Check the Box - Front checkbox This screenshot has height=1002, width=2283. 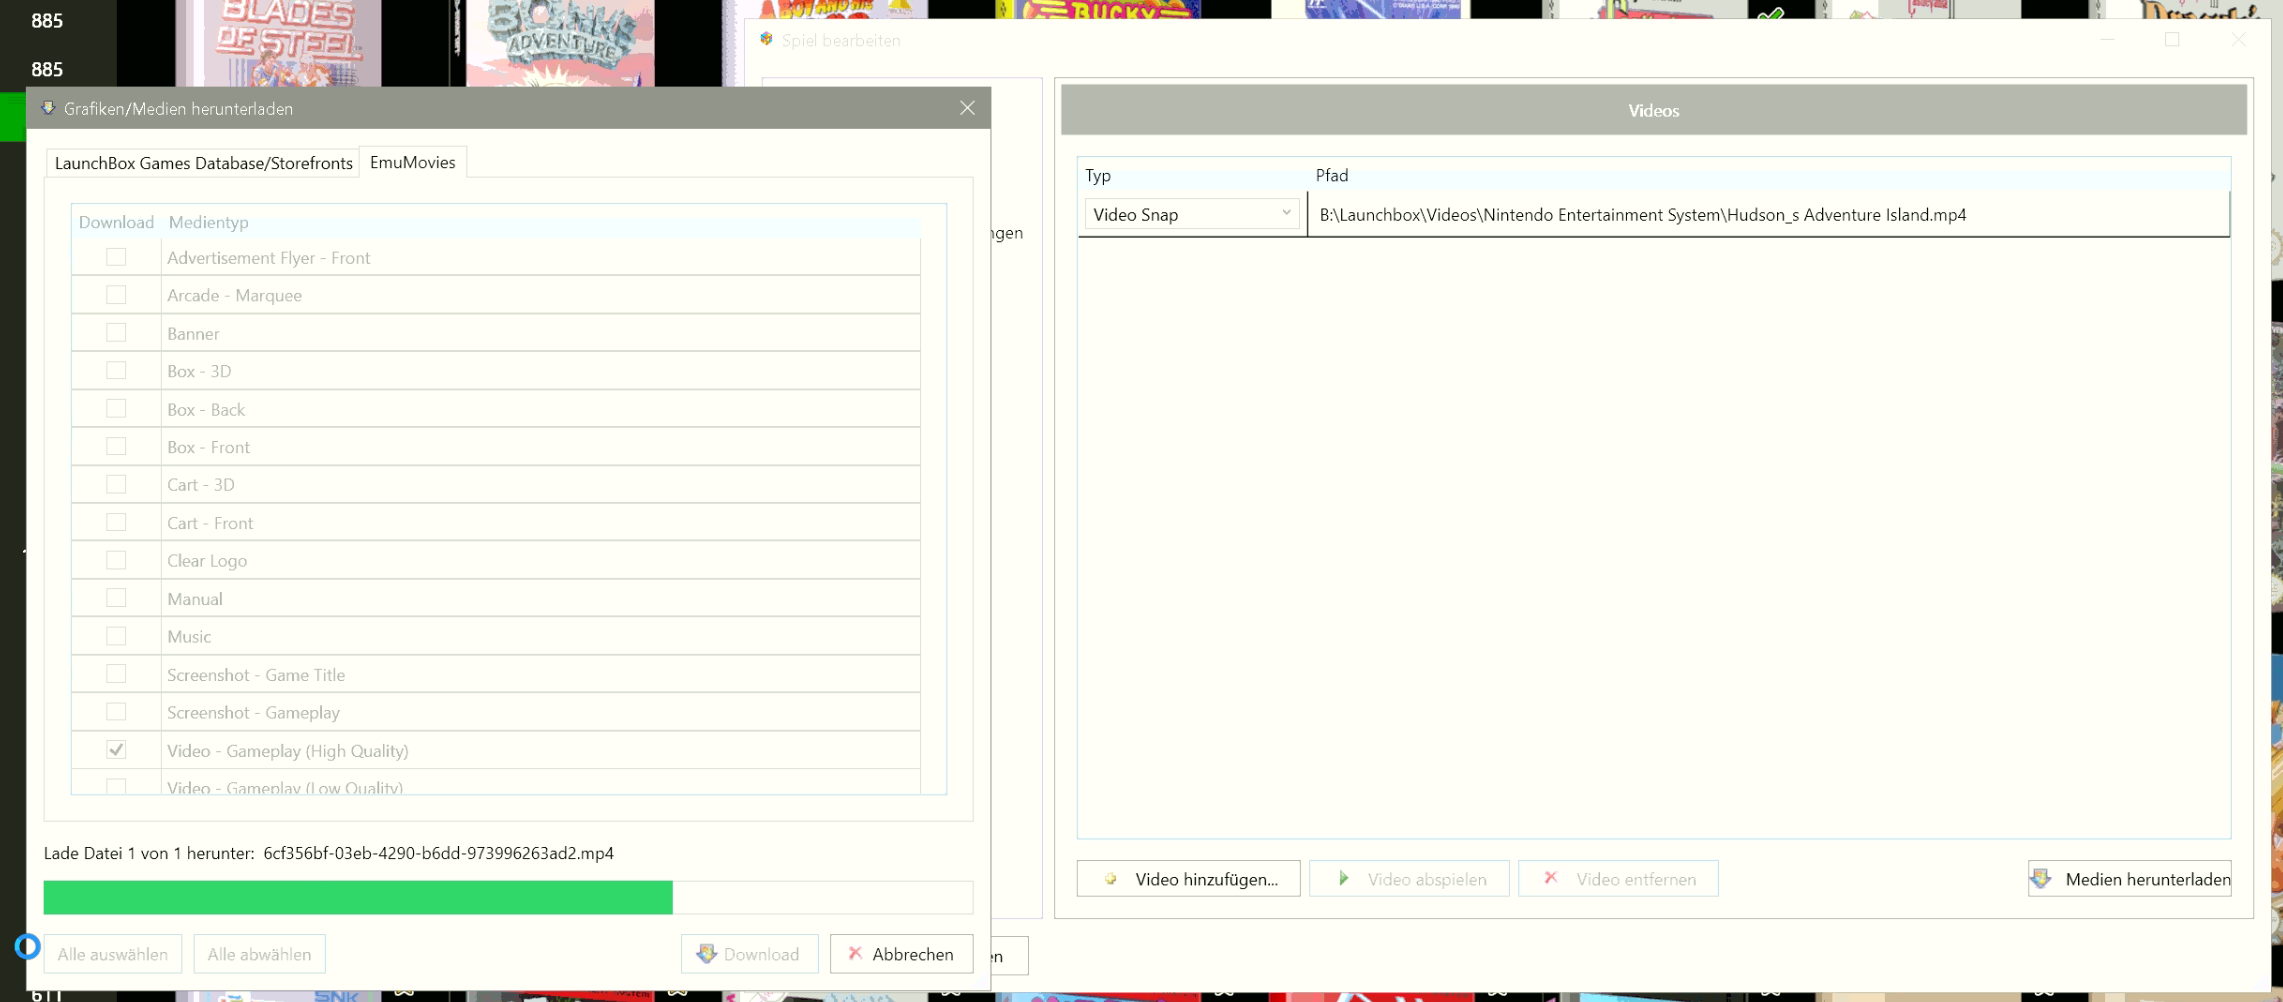tap(116, 447)
